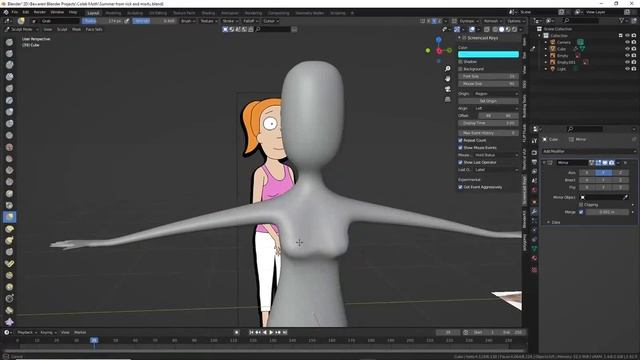Screen dimensions: 640x360
Task: Hide the Cube object with eye icon
Action: 627,49
